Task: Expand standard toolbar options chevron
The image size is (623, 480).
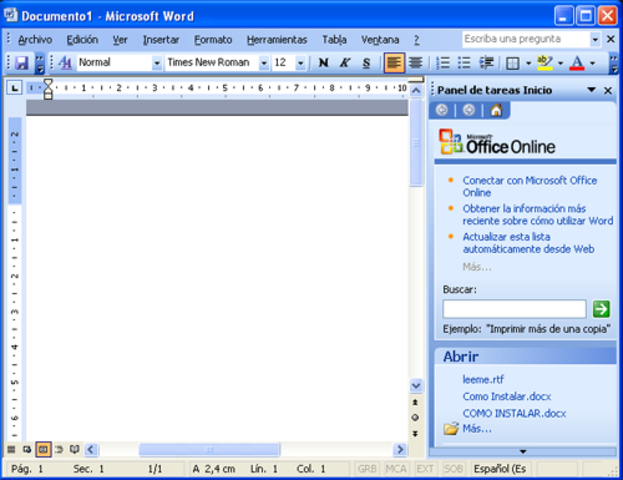Action: [x=40, y=64]
